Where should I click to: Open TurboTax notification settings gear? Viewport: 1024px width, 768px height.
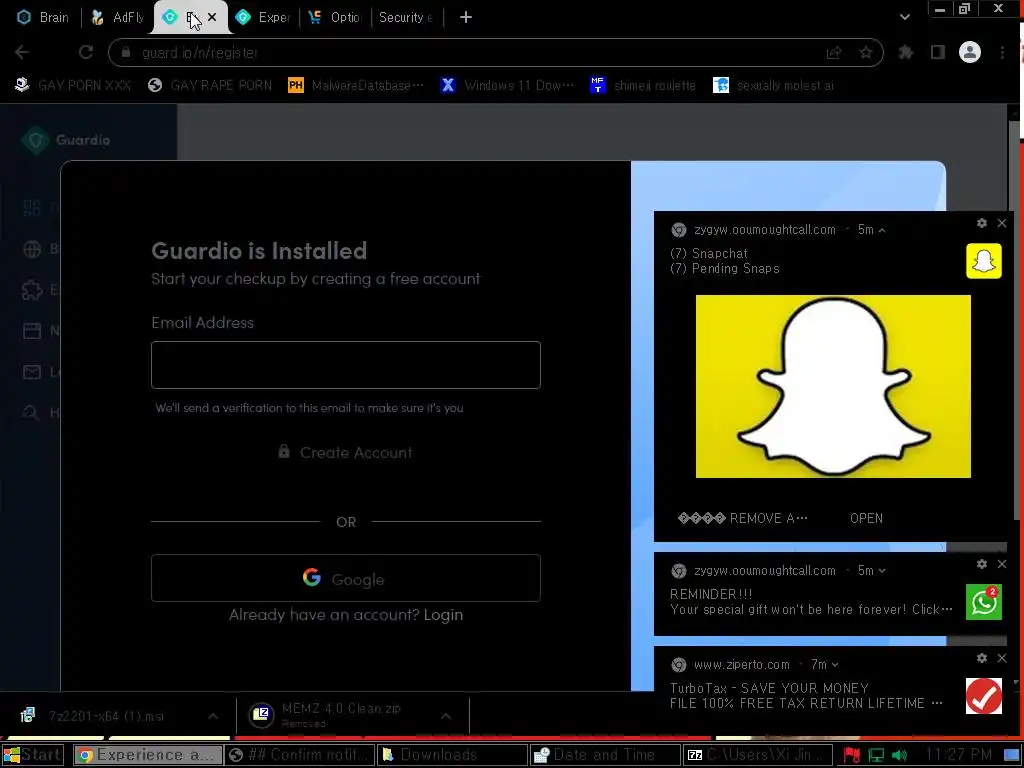click(x=982, y=658)
